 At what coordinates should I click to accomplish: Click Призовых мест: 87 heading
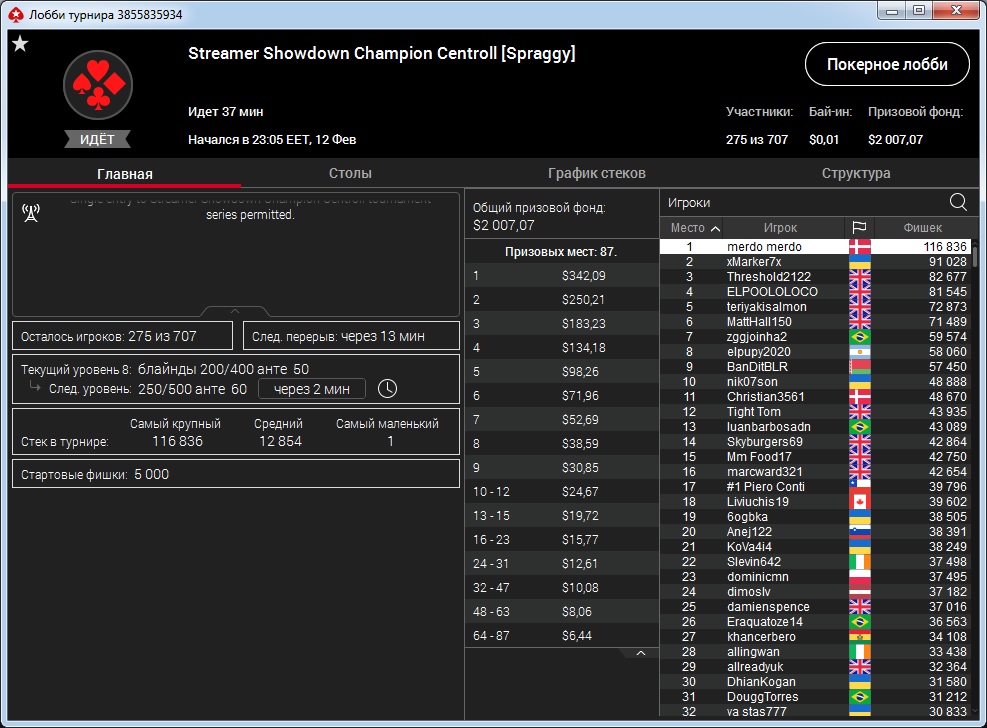[561, 252]
